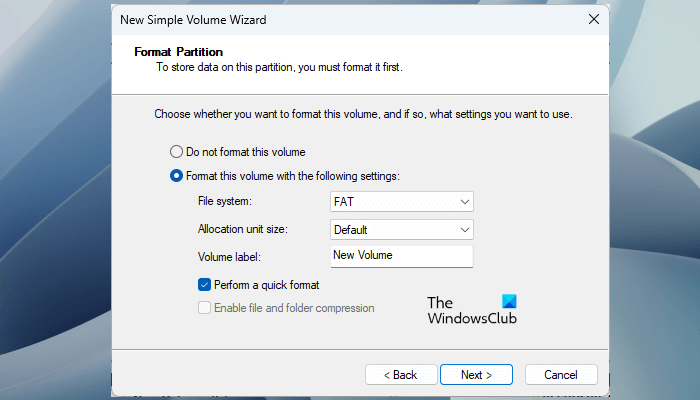700x400 pixels.
Task: Select 'Do not format this volume' option
Action: coord(177,152)
